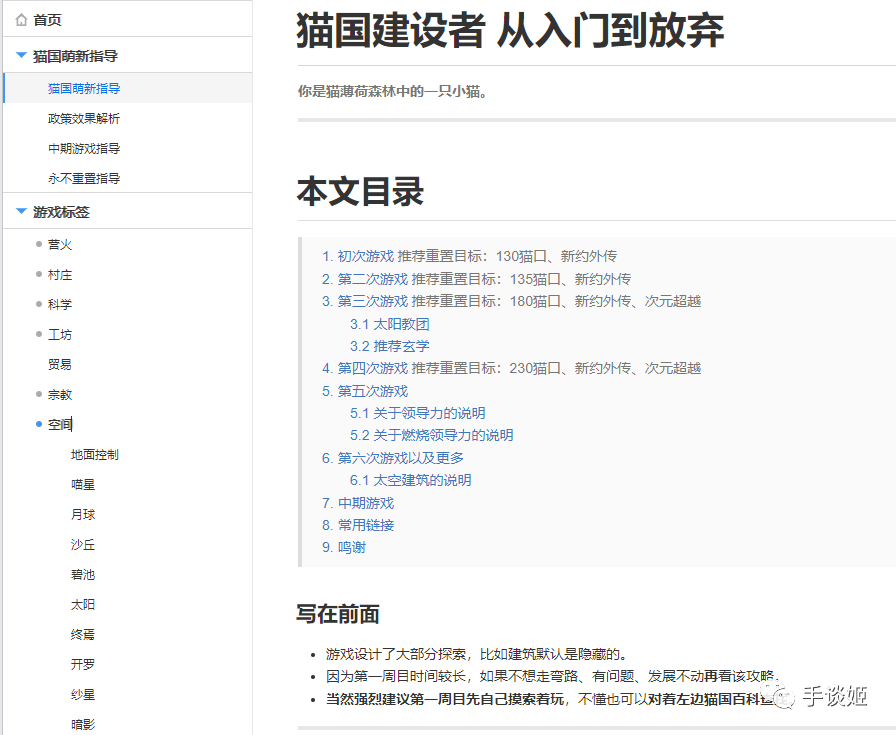
Task: Open the 科学 tab entry
Action: pyautogui.click(x=60, y=305)
